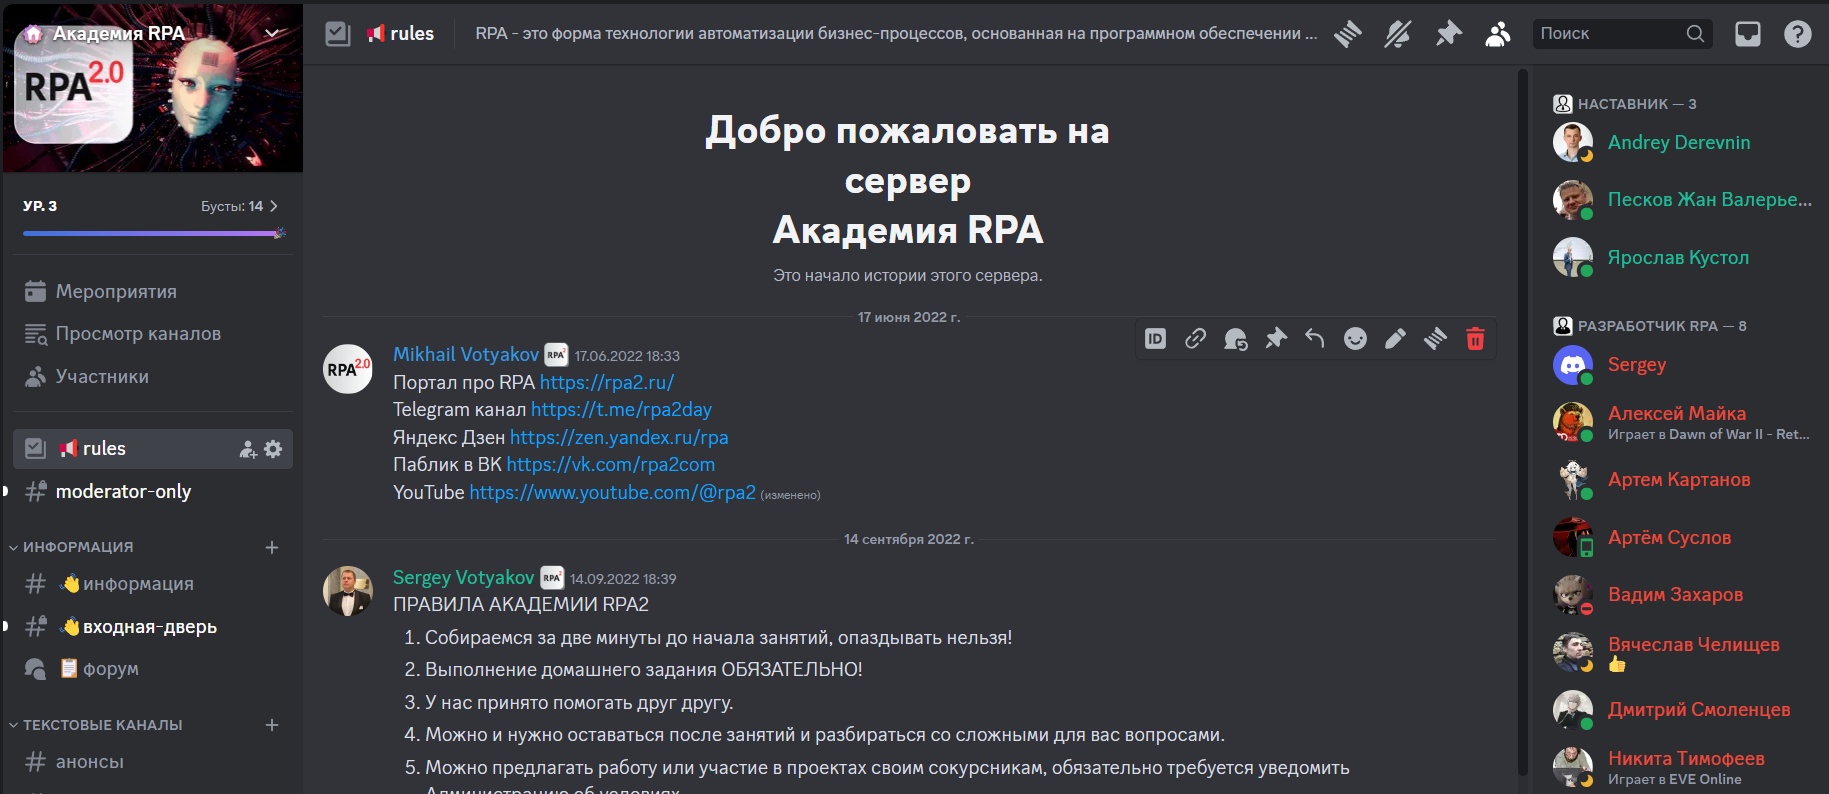Open YouTube @rpa2 link
The image size is (1829, 794).
pyautogui.click(x=613, y=492)
